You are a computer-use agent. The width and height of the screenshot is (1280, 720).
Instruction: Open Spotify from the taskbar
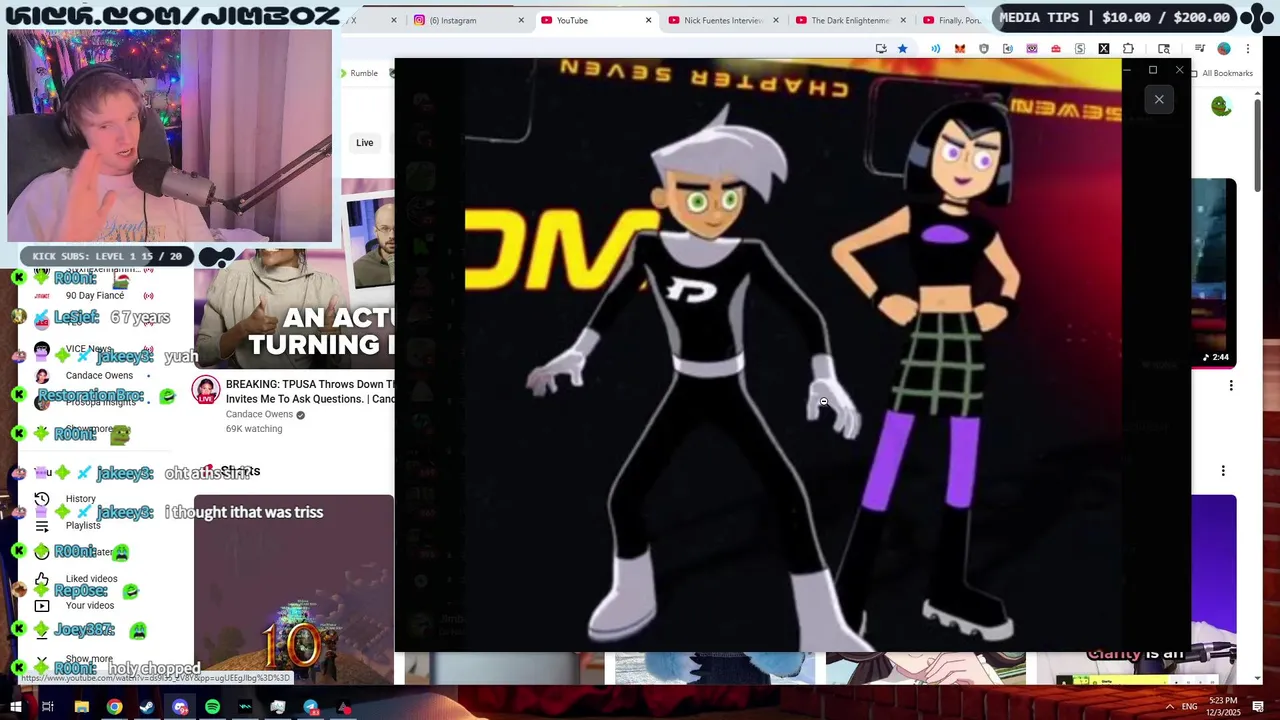[213, 707]
